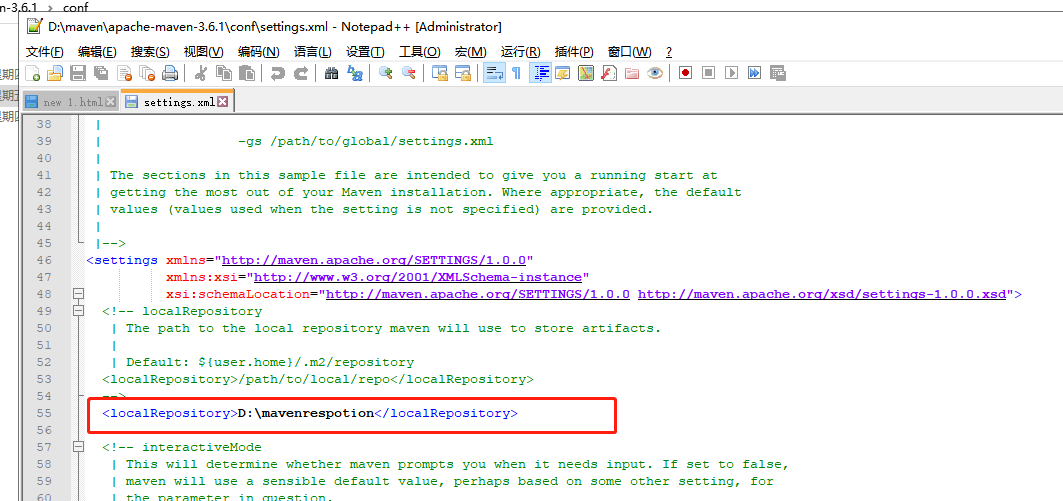Toggle show all characters pilcrow icon
Screen dimensions: 1063x501
(517, 73)
